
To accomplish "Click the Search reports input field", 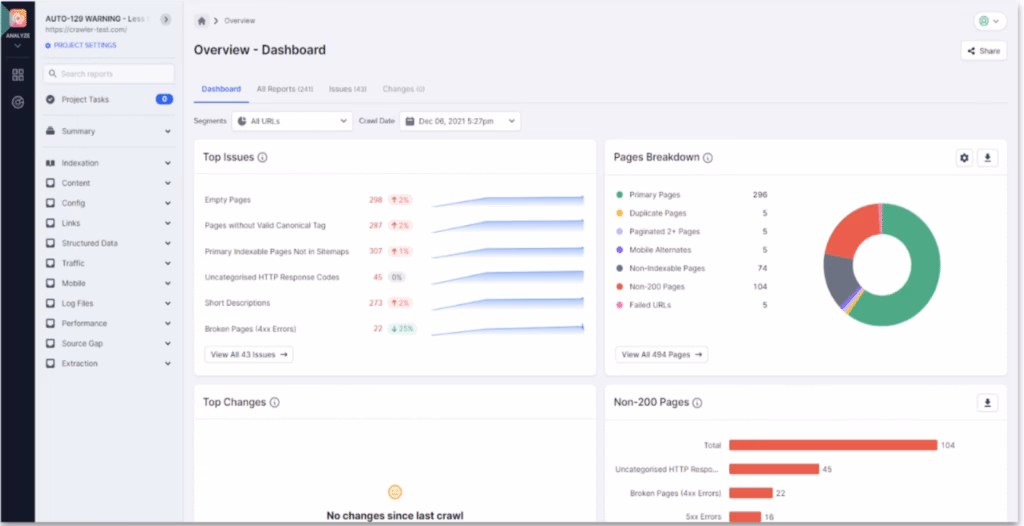I will pos(109,74).
